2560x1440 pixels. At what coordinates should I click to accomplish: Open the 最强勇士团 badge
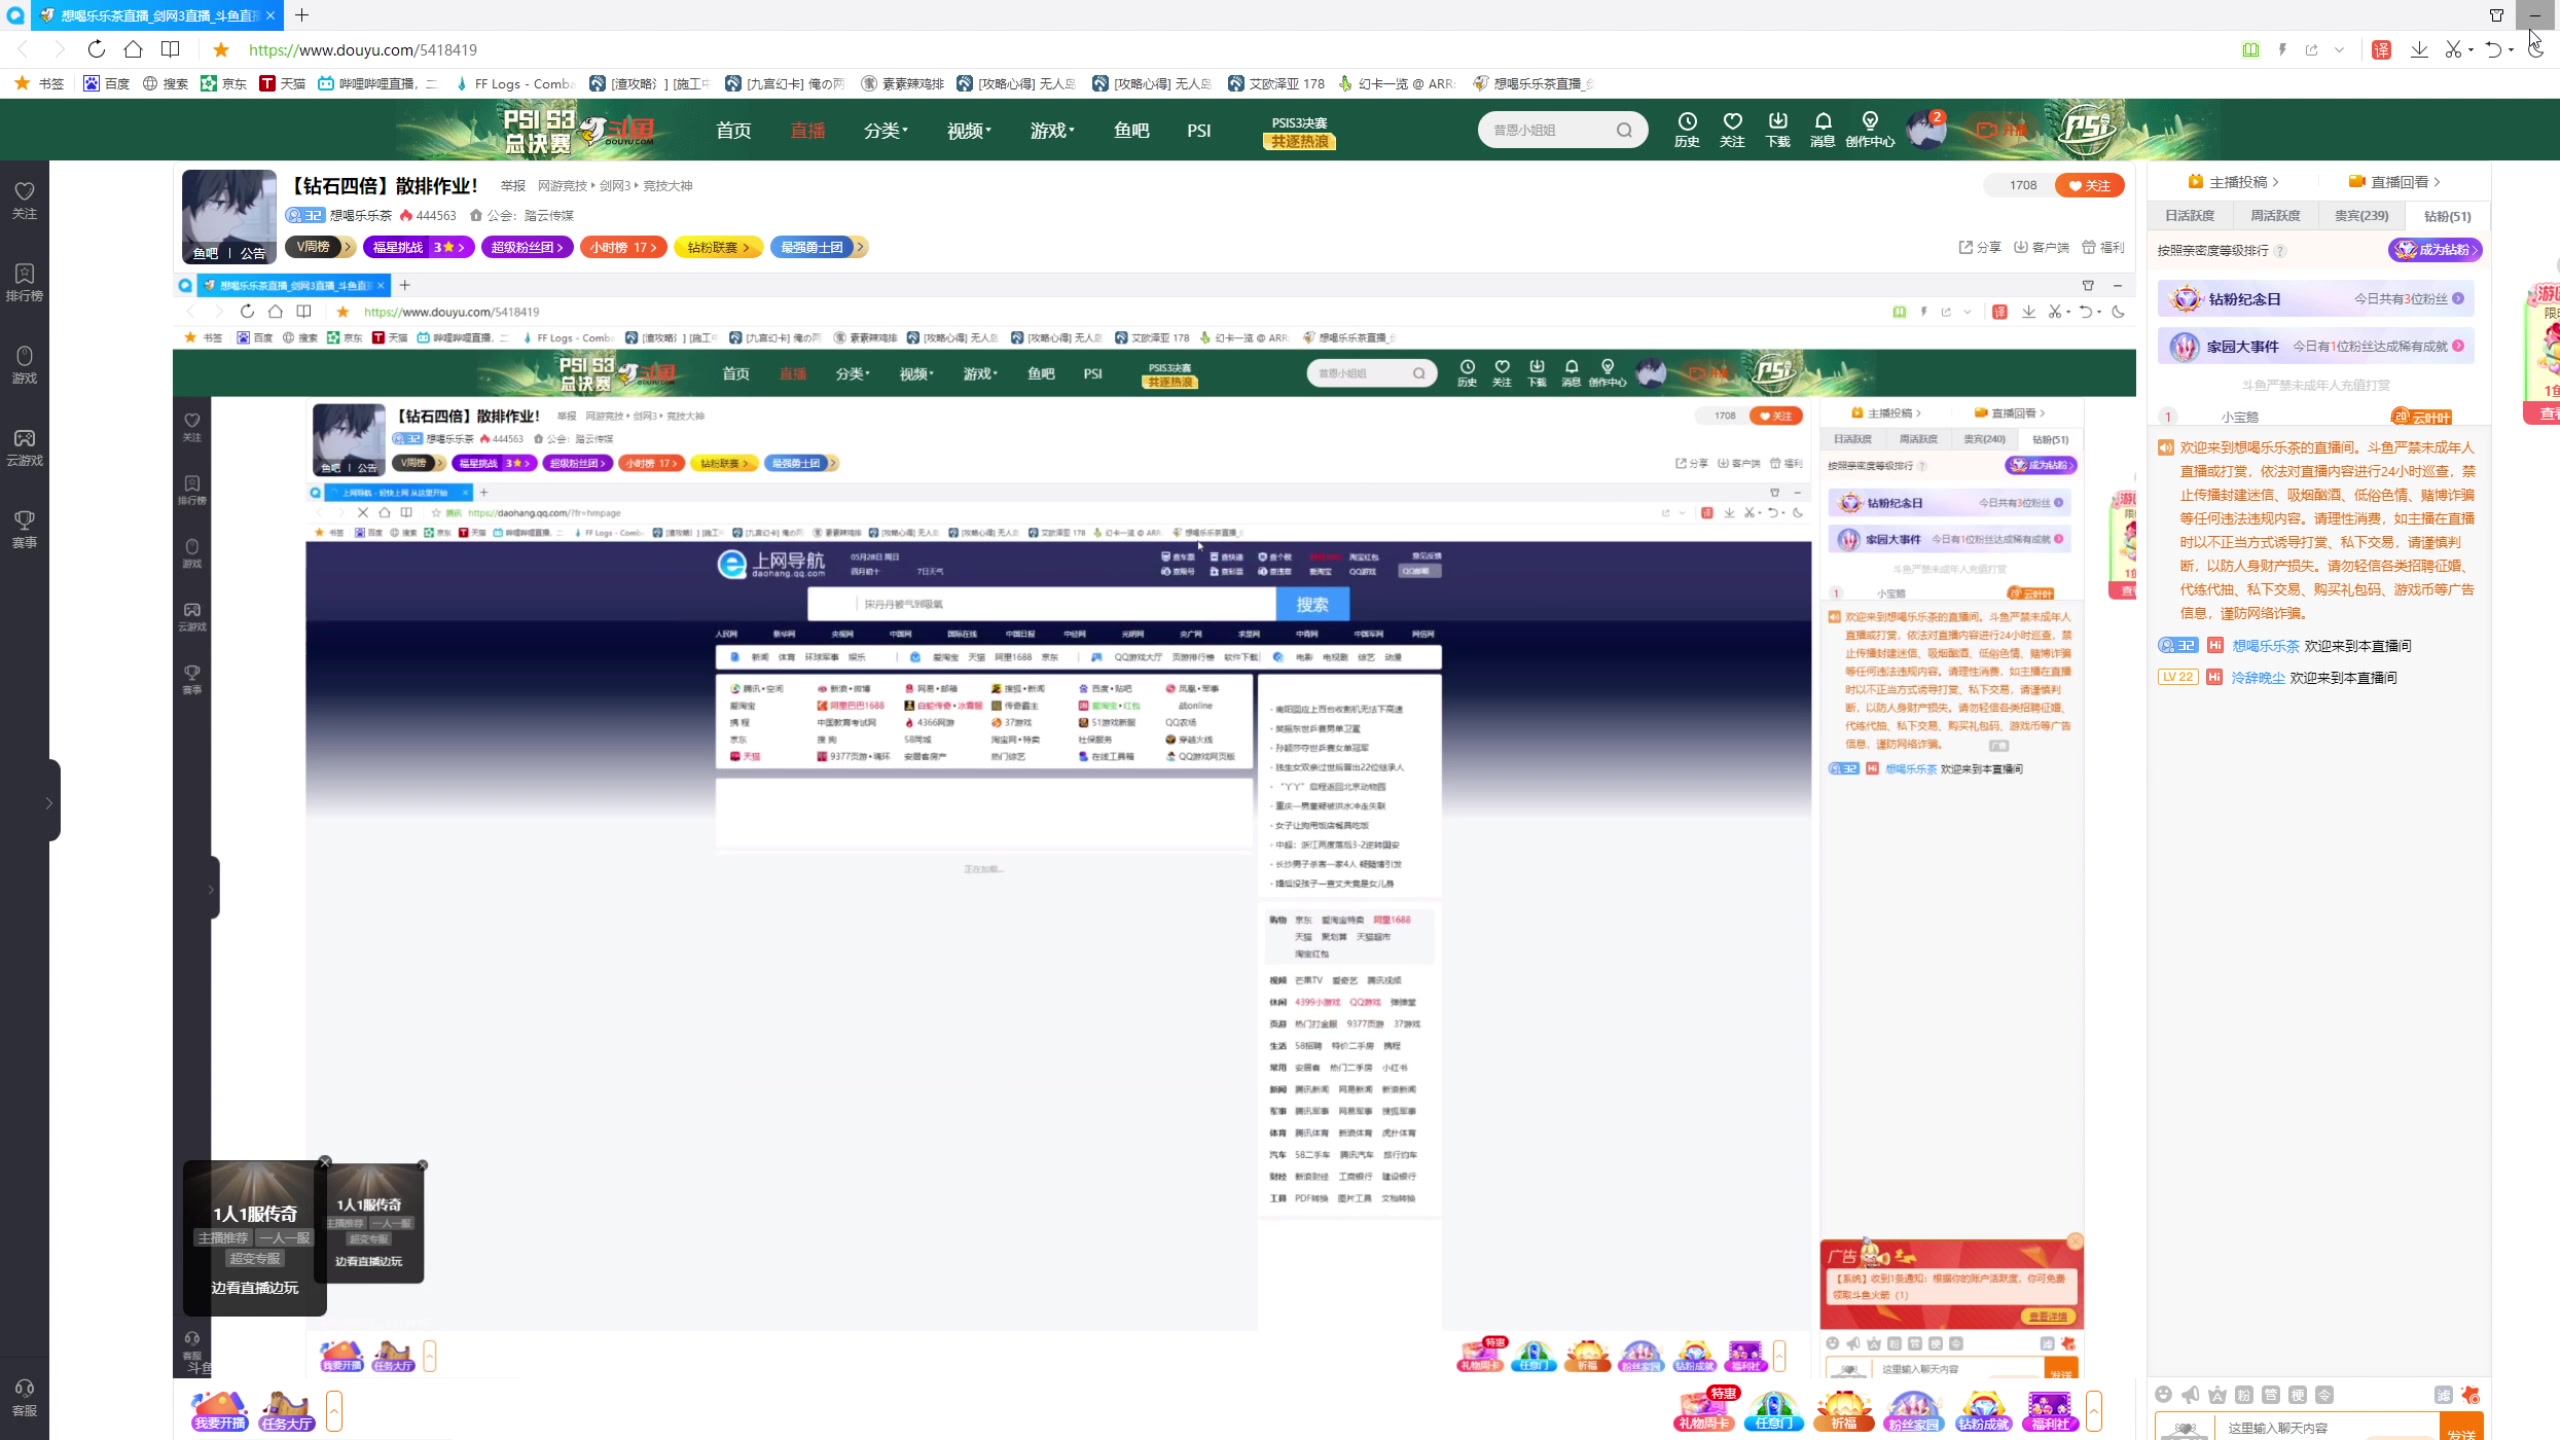819,247
